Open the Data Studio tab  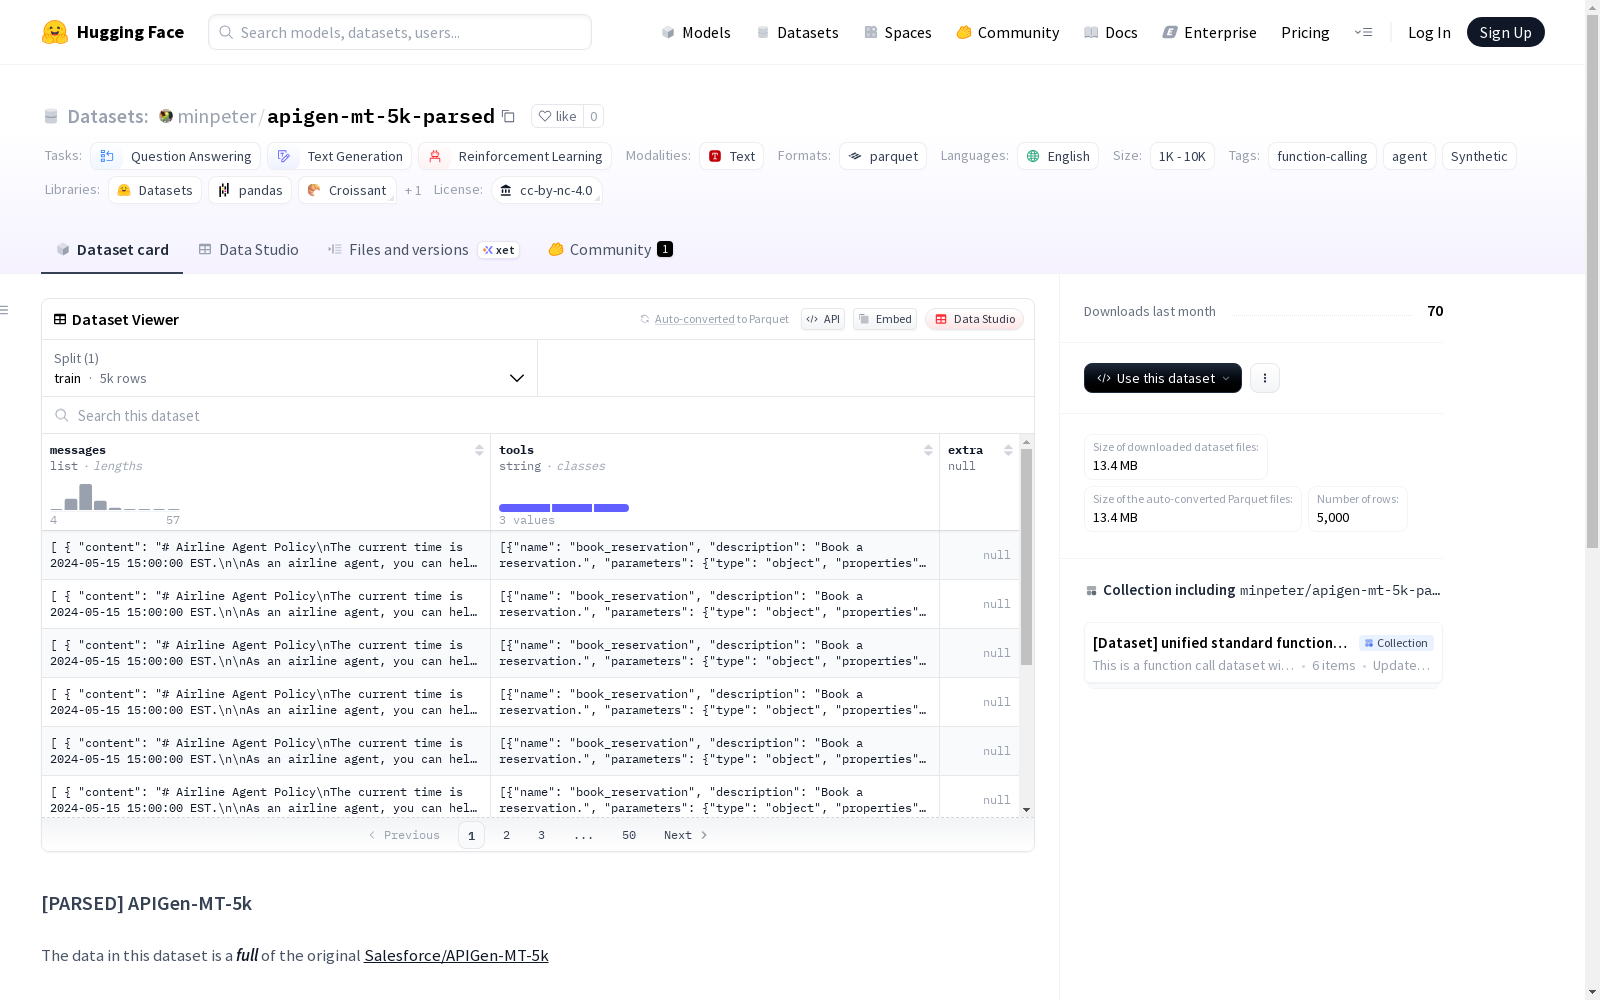[249, 250]
